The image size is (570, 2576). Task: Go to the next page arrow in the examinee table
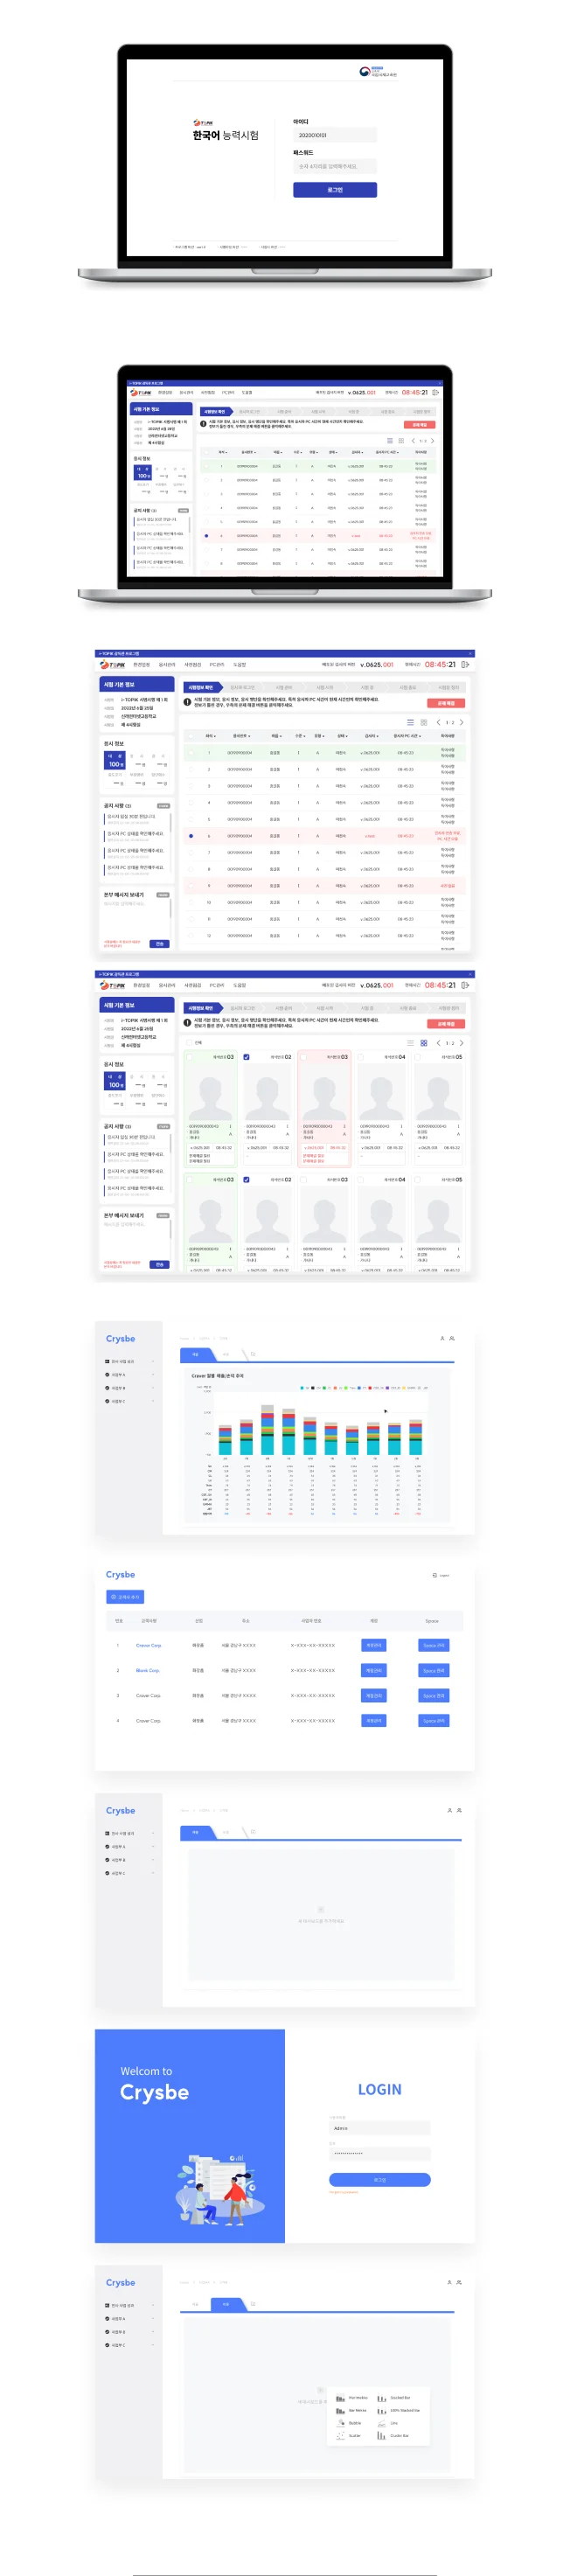[461, 722]
